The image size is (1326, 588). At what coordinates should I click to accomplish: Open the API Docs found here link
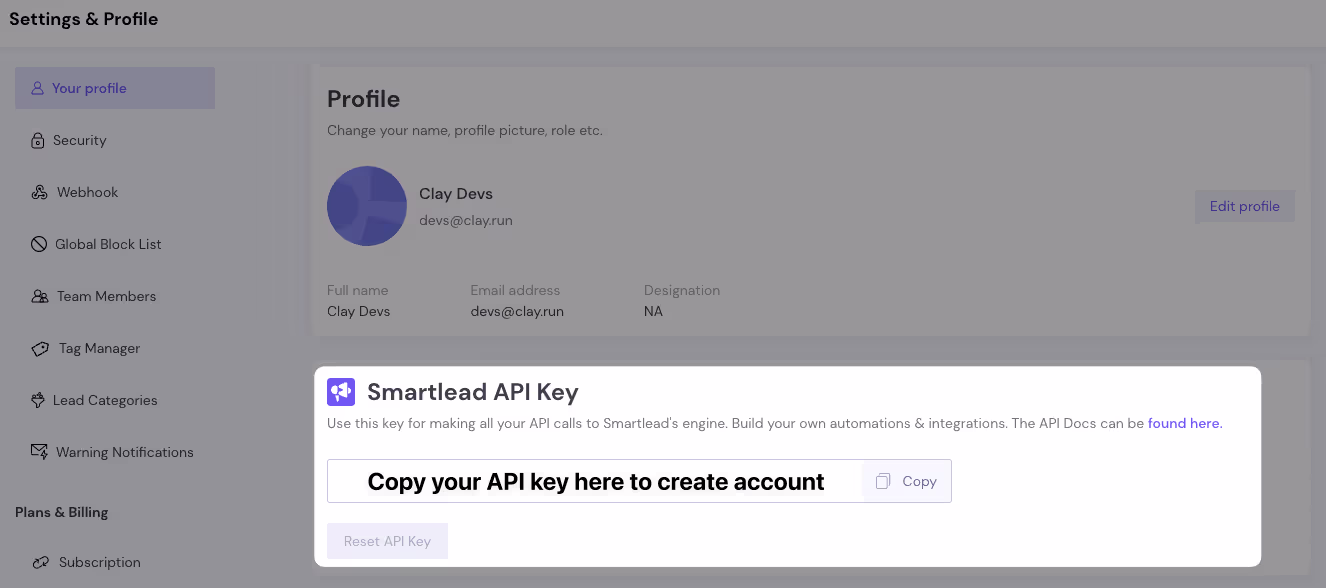(x=1185, y=423)
